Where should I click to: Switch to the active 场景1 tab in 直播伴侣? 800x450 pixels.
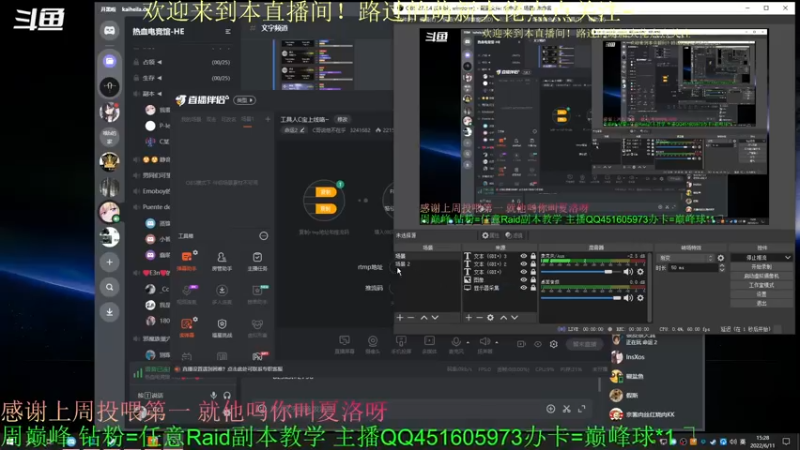click(247, 119)
